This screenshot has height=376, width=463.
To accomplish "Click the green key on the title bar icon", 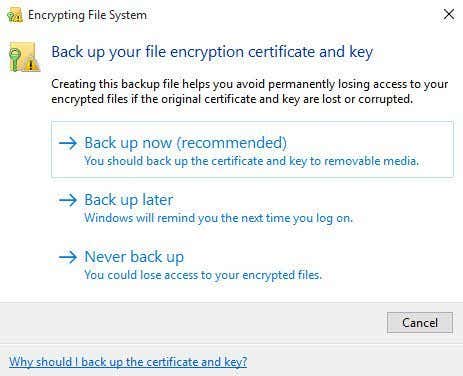I will pos(10,16).
